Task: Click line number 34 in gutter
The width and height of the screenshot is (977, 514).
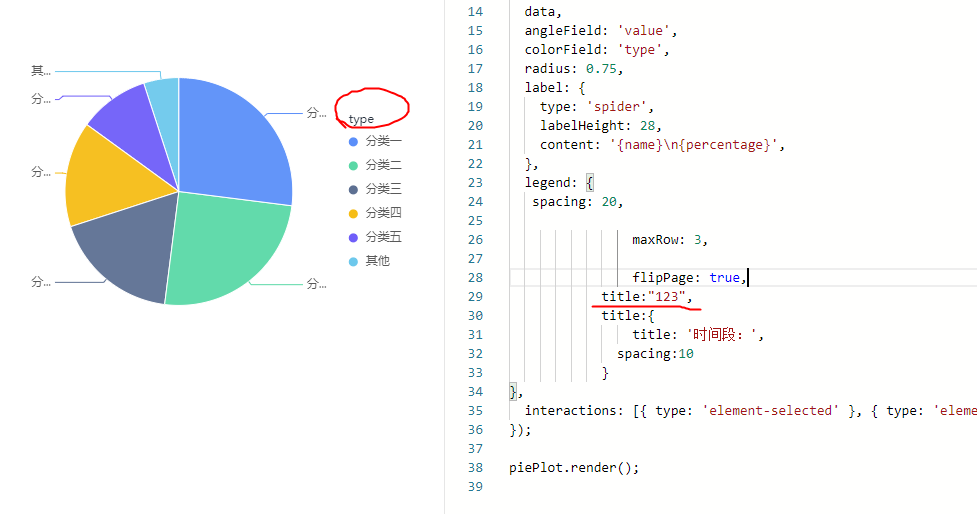Action: [475, 391]
